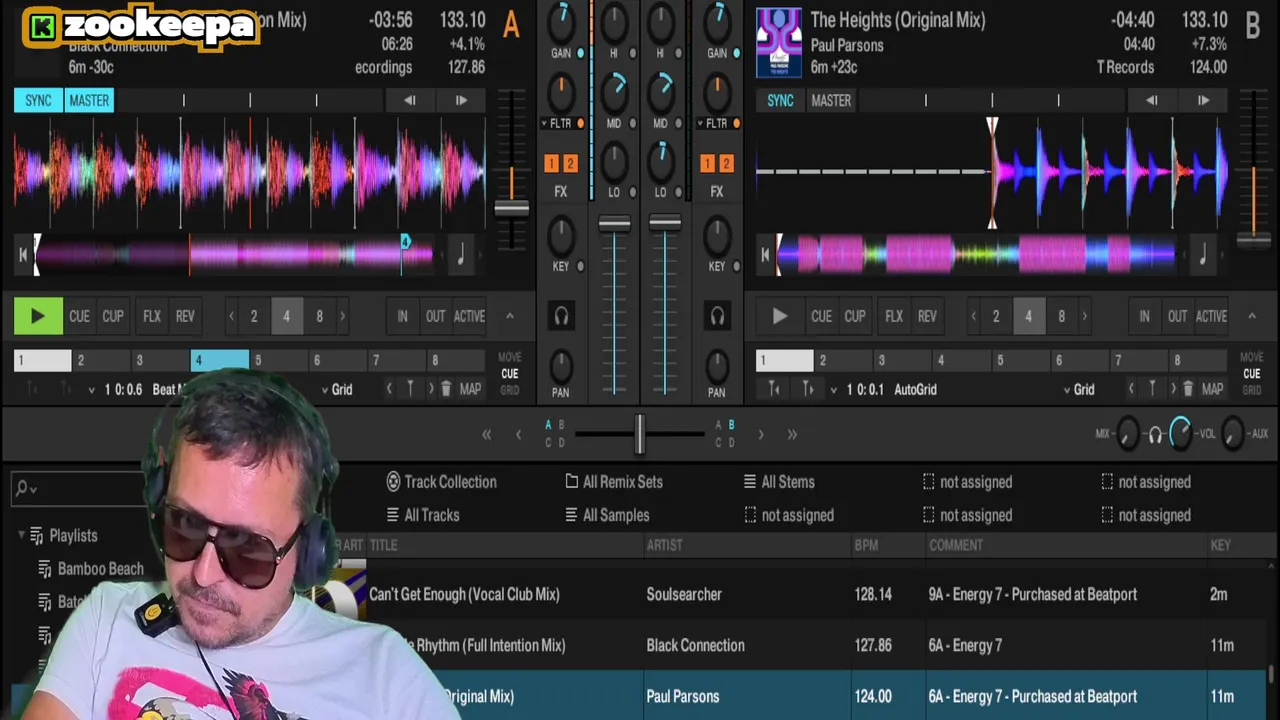The height and width of the screenshot is (720, 1280).
Task: Toggle FX unit 1 for channel A
Action: pos(551,163)
